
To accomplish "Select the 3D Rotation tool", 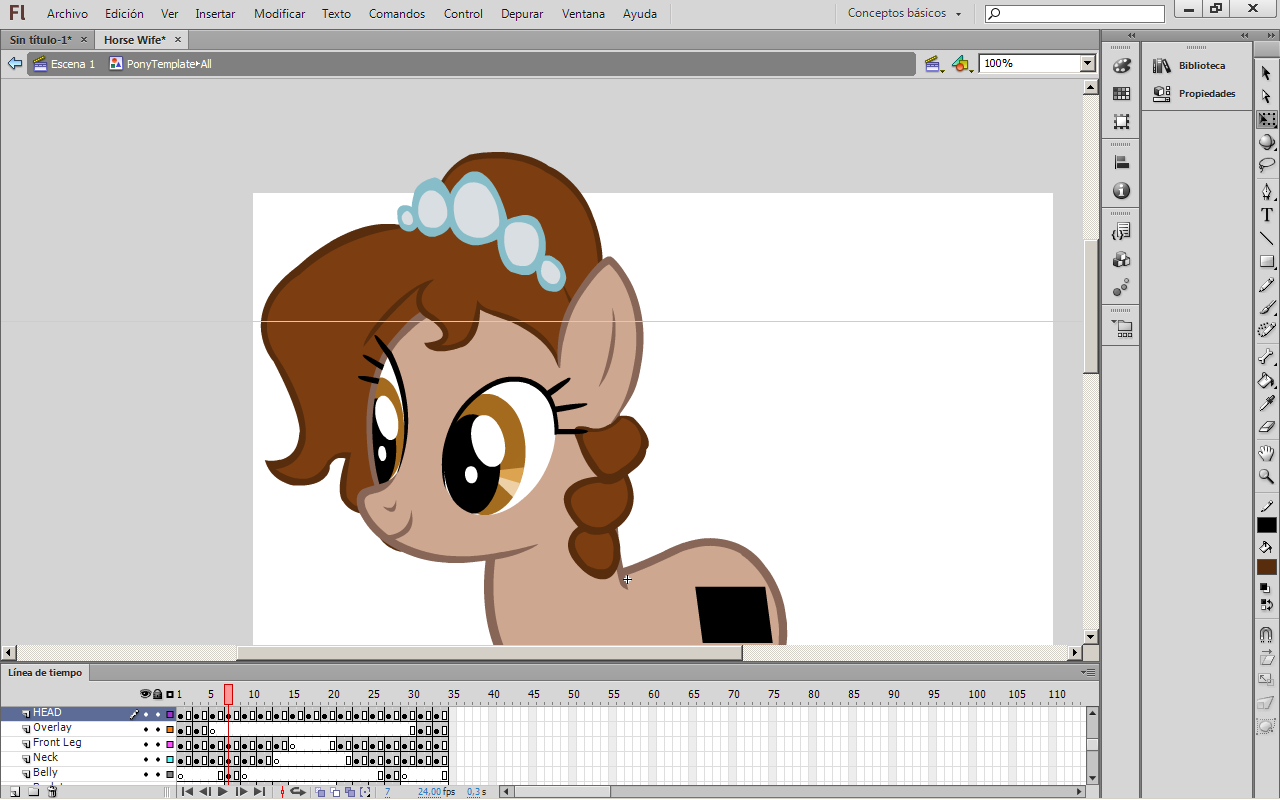I will [x=1266, y=142].
